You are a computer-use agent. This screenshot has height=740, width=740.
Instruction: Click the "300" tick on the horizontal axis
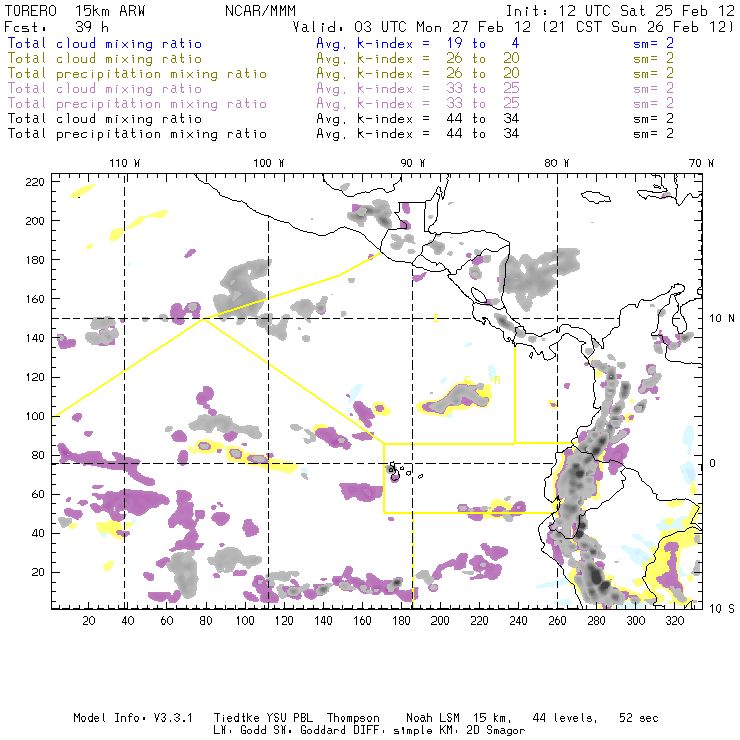(635, 621)
